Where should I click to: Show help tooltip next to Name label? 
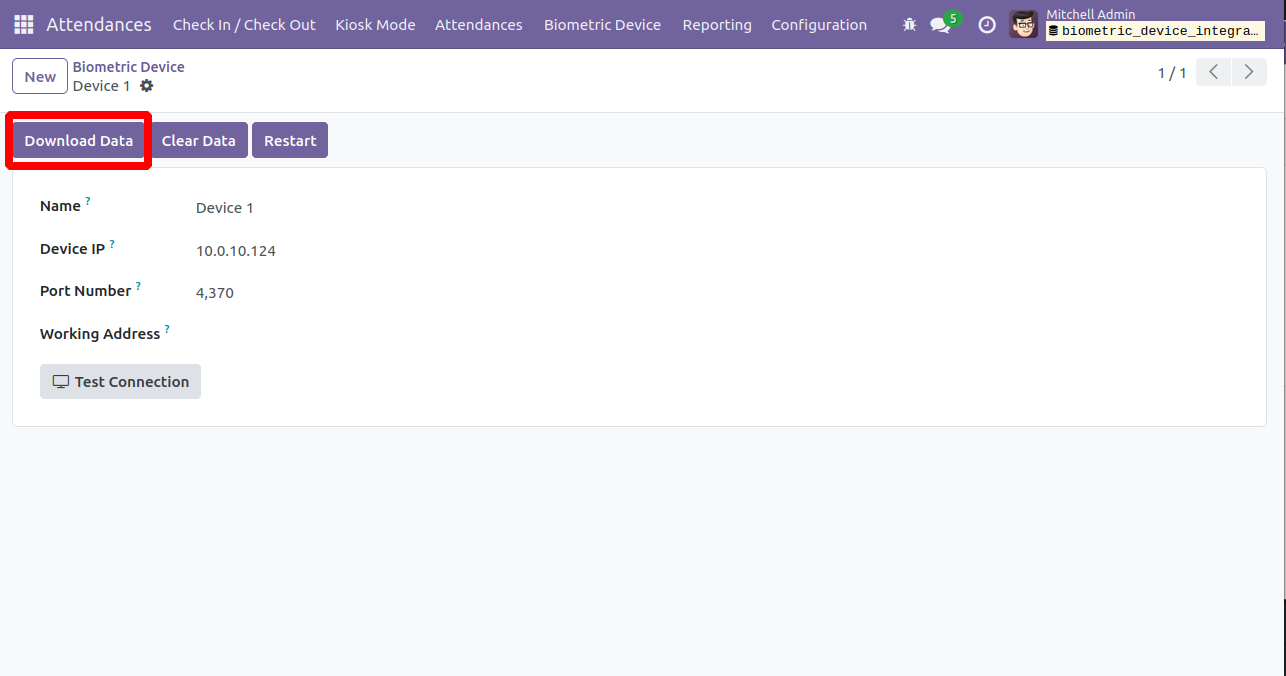pos(88,202)
